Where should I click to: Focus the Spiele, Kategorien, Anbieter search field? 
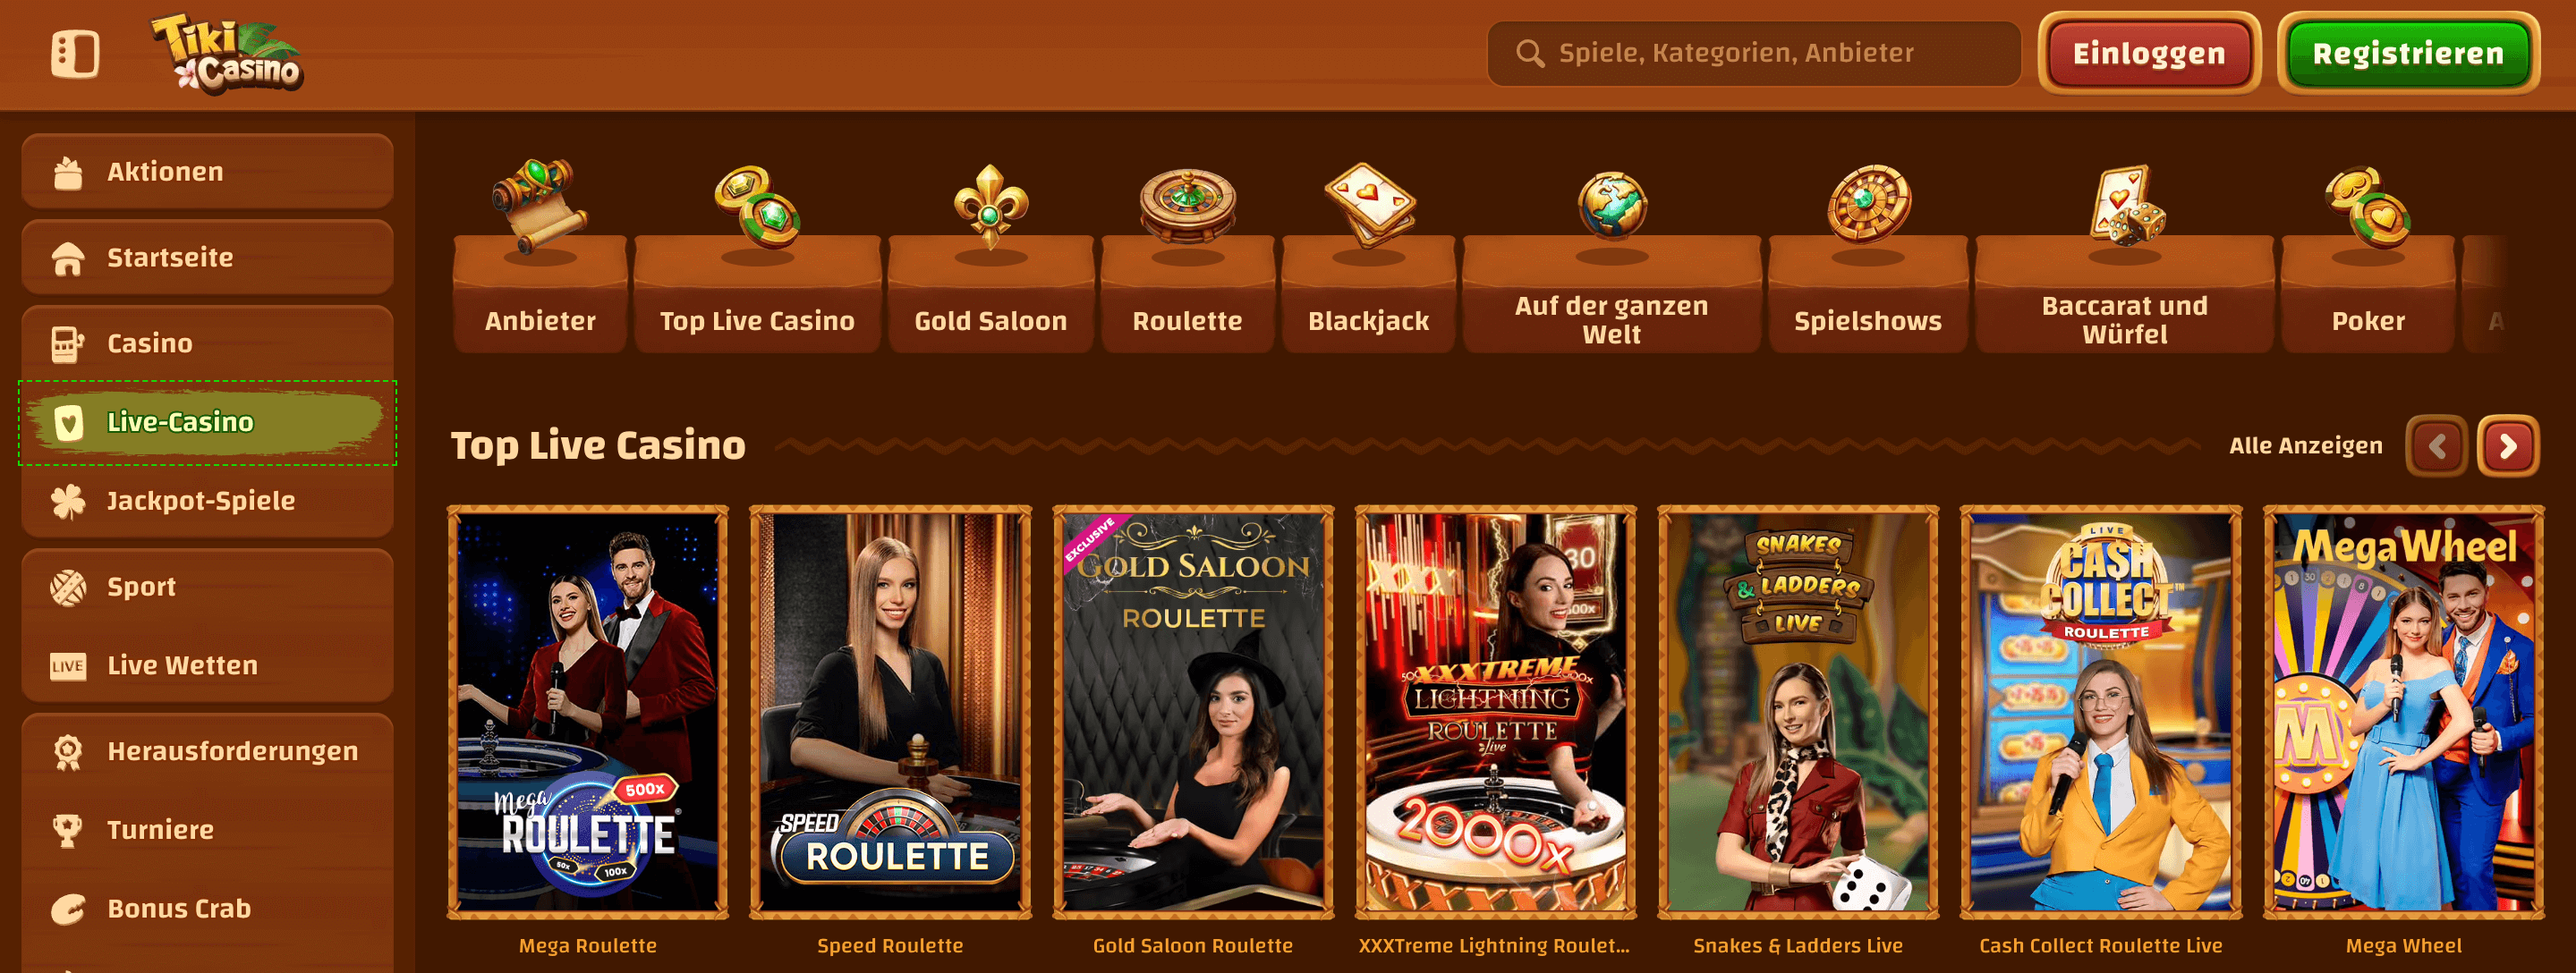coord(1754,53)
